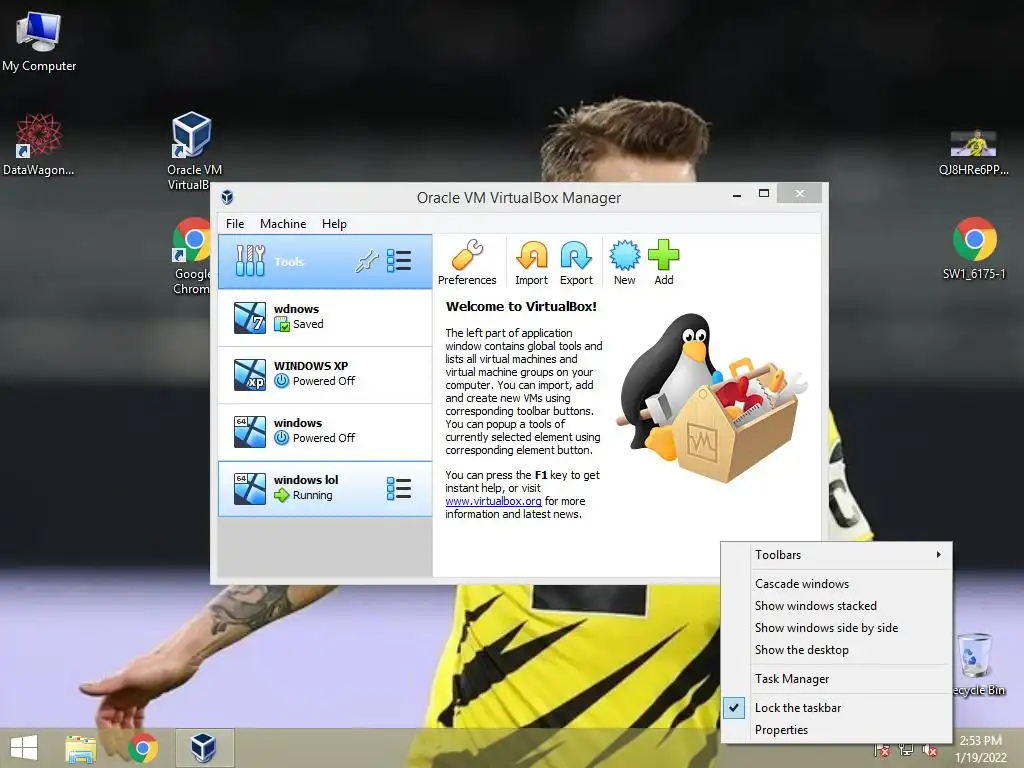Click the 64-bit icon of windows lol

click(250, 488)
